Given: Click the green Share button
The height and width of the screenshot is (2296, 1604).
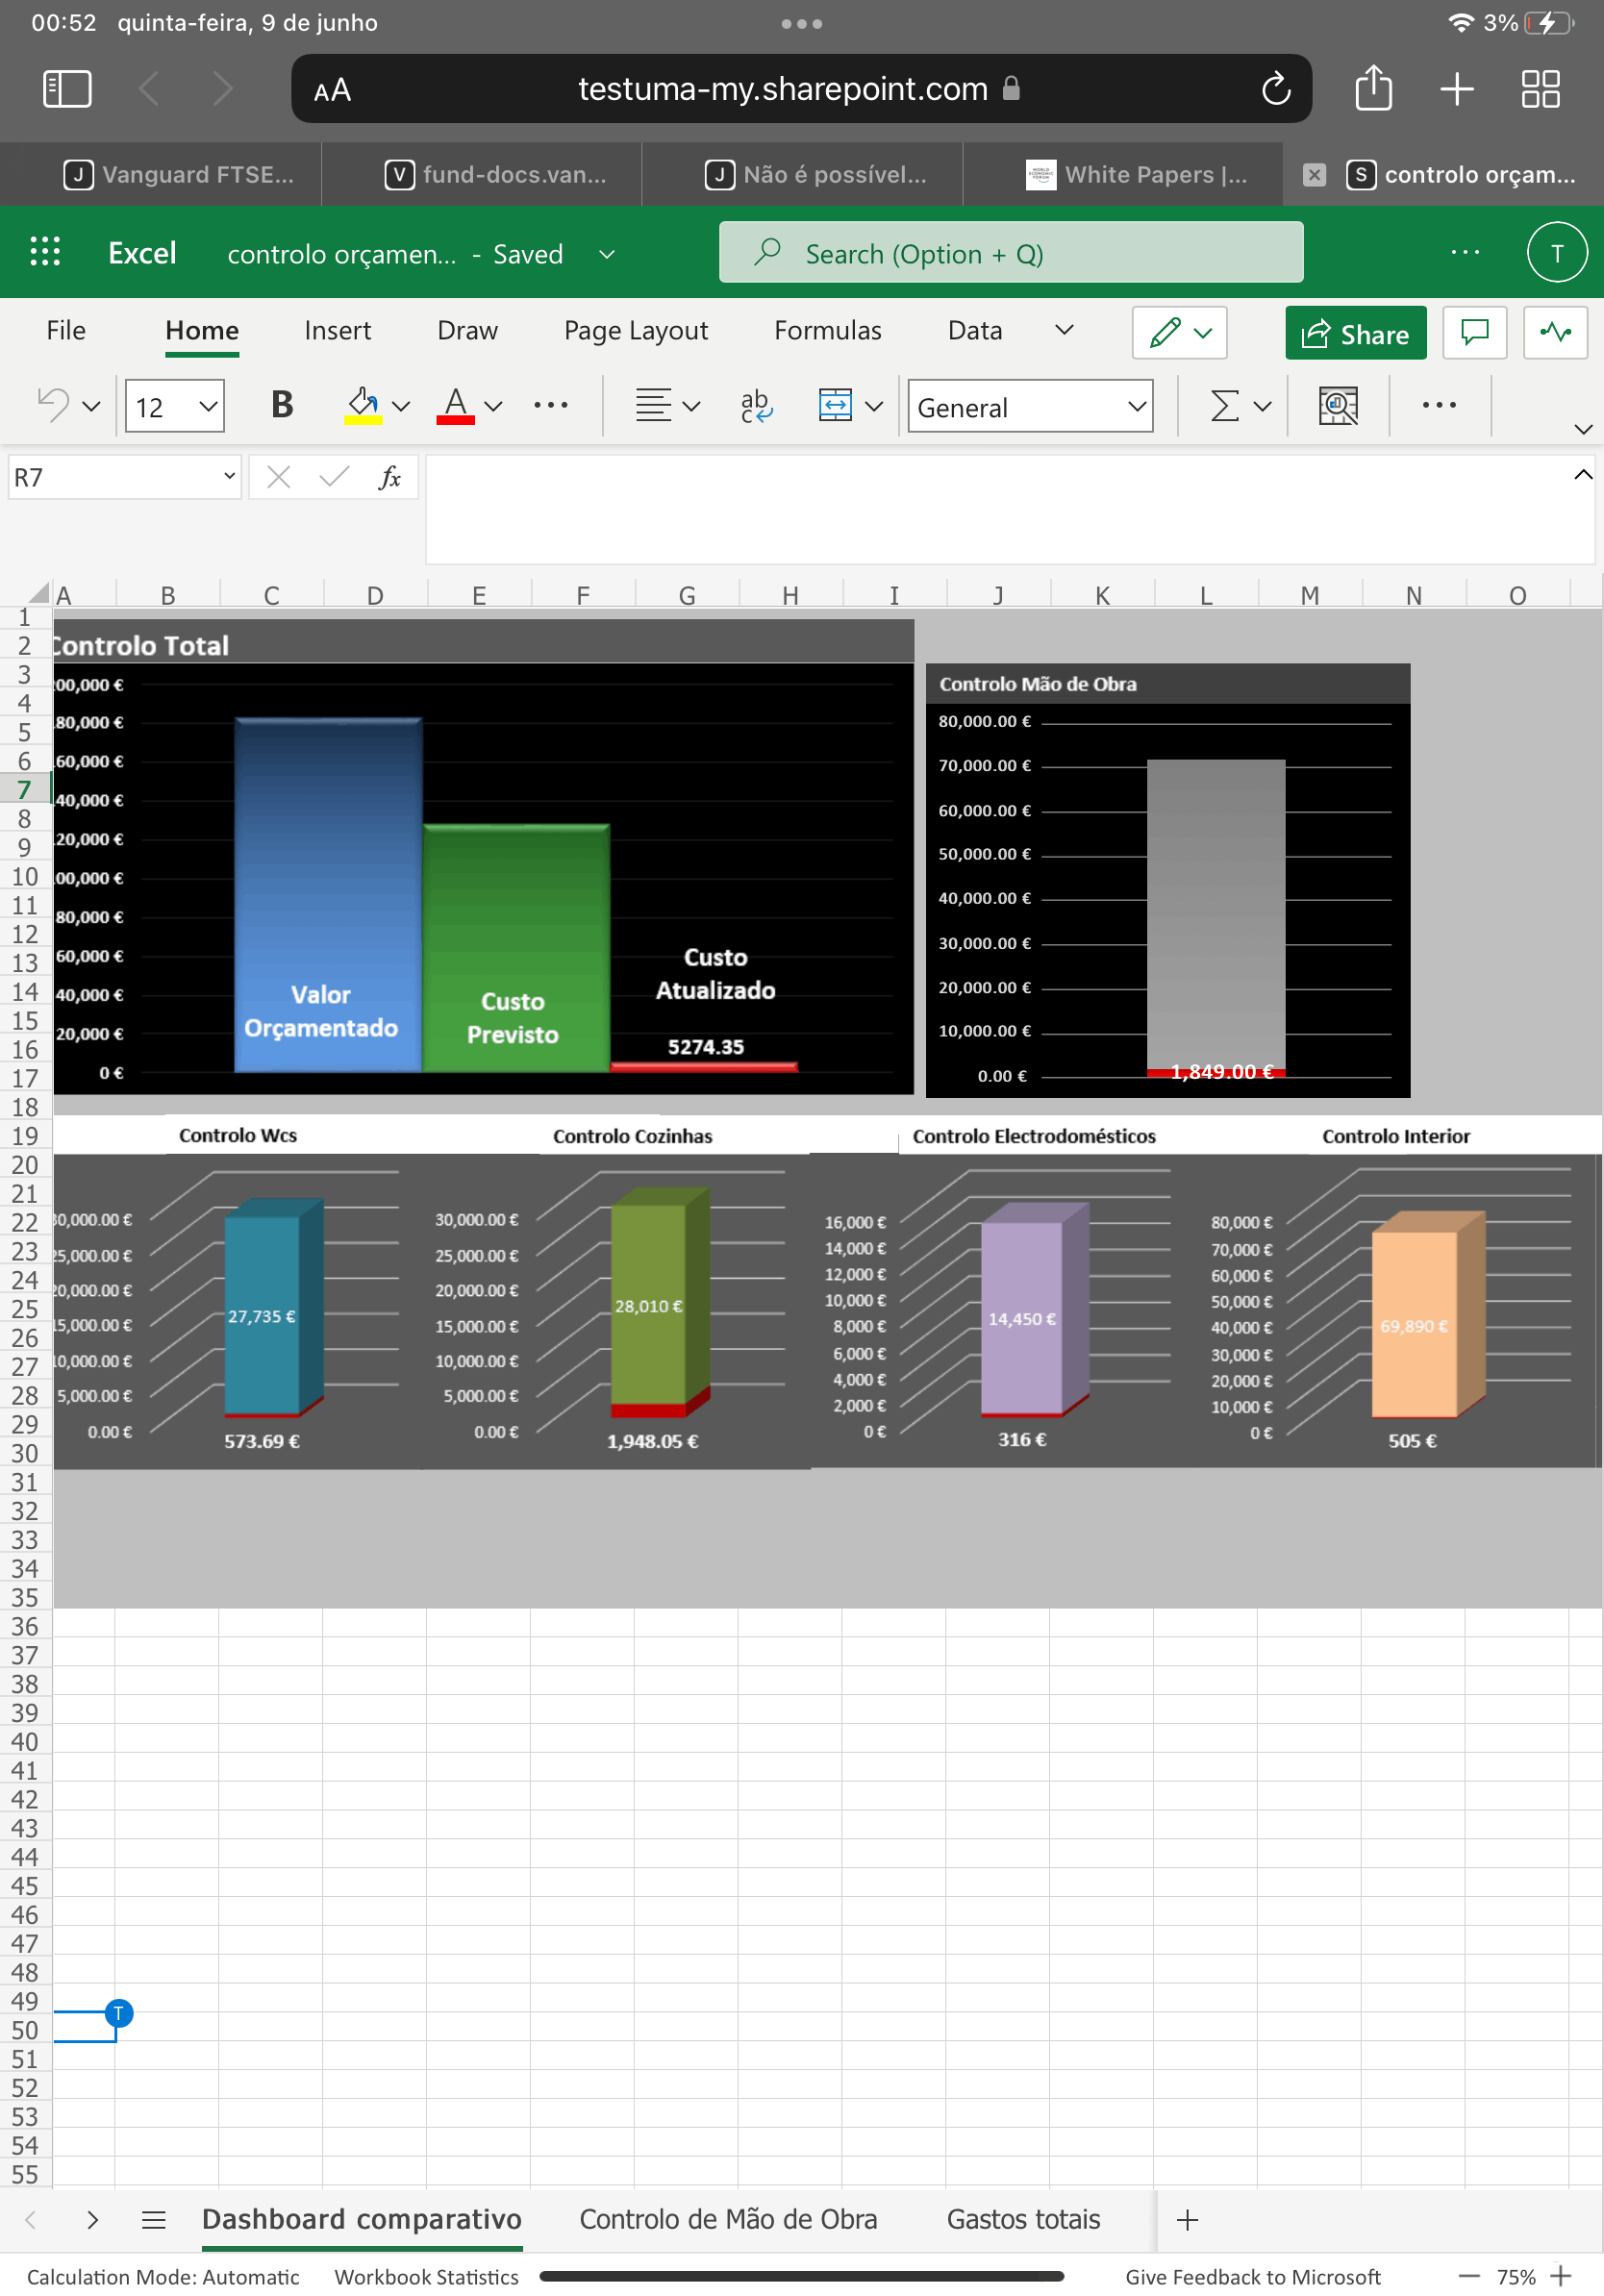Looking at the screenshot, I should coord(1355,332).
